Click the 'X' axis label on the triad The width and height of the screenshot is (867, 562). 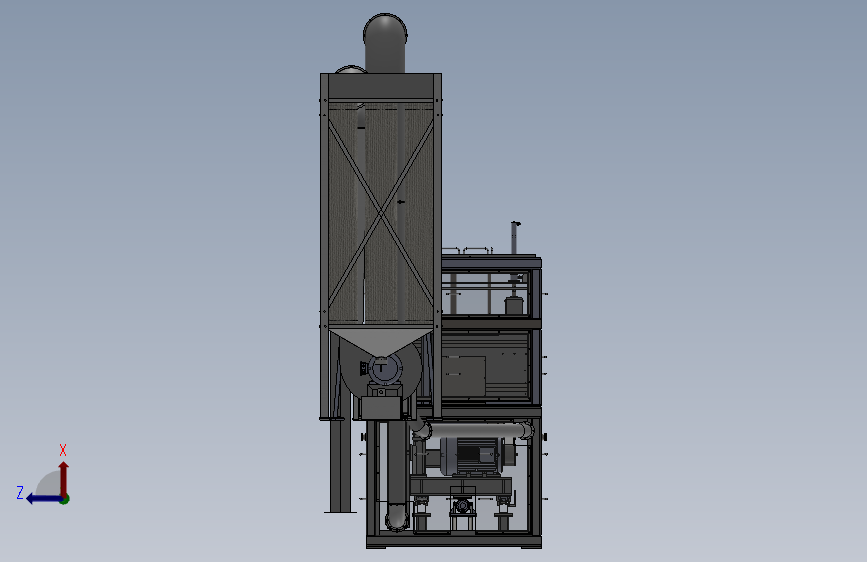tap(63, 450)
